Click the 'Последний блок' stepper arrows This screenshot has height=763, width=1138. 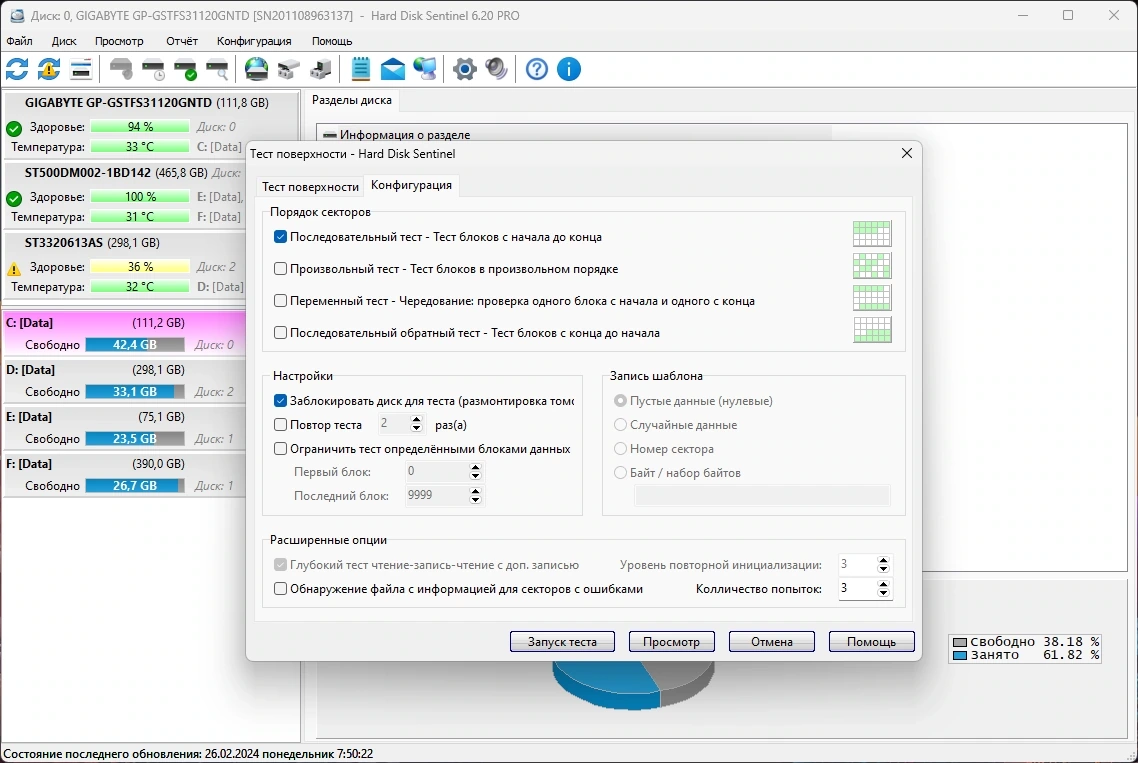point(475,496)
